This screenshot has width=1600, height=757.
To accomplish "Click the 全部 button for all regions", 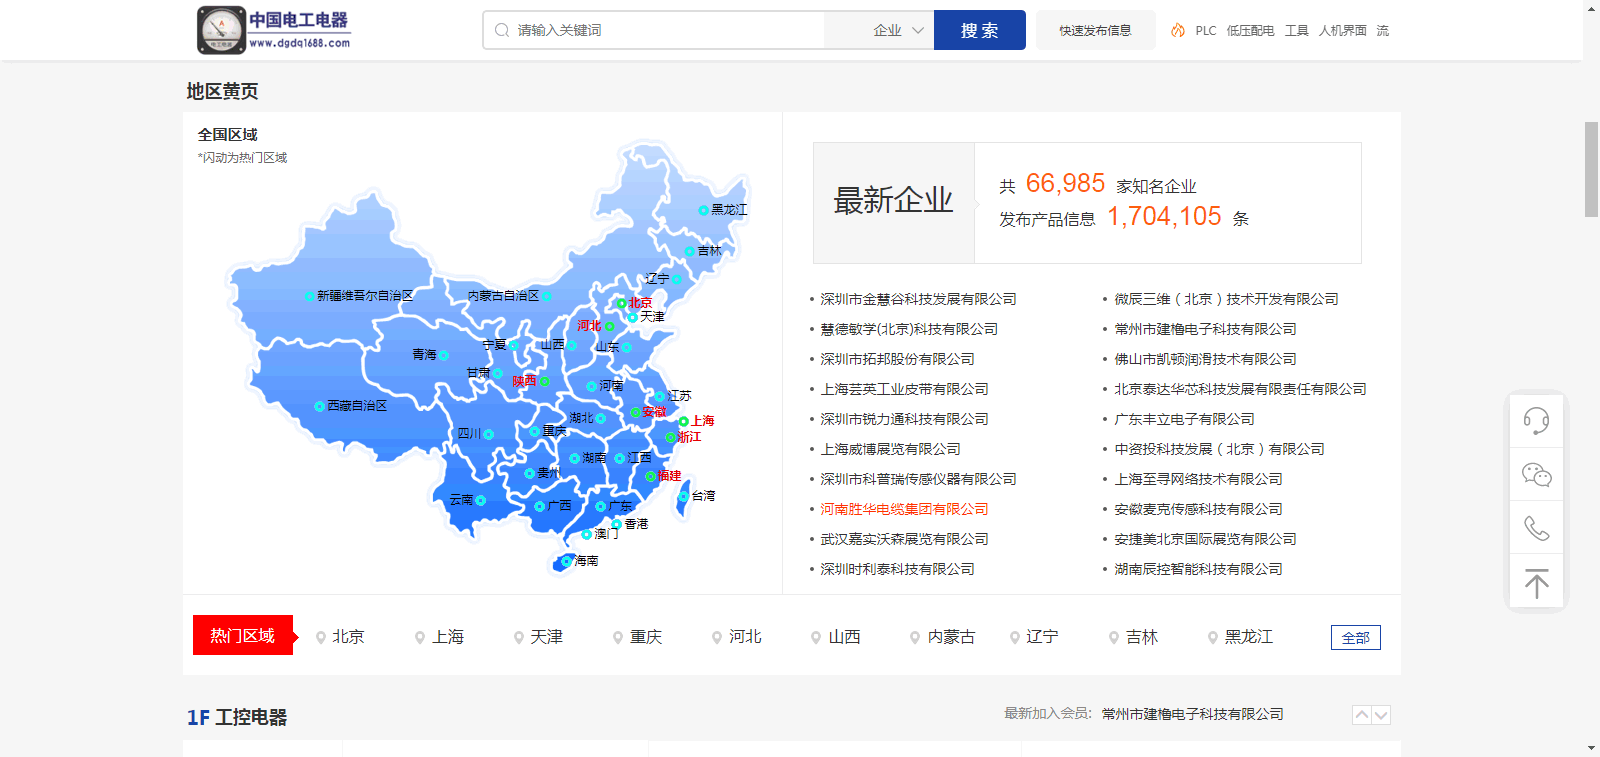I will coord(1355,638).
